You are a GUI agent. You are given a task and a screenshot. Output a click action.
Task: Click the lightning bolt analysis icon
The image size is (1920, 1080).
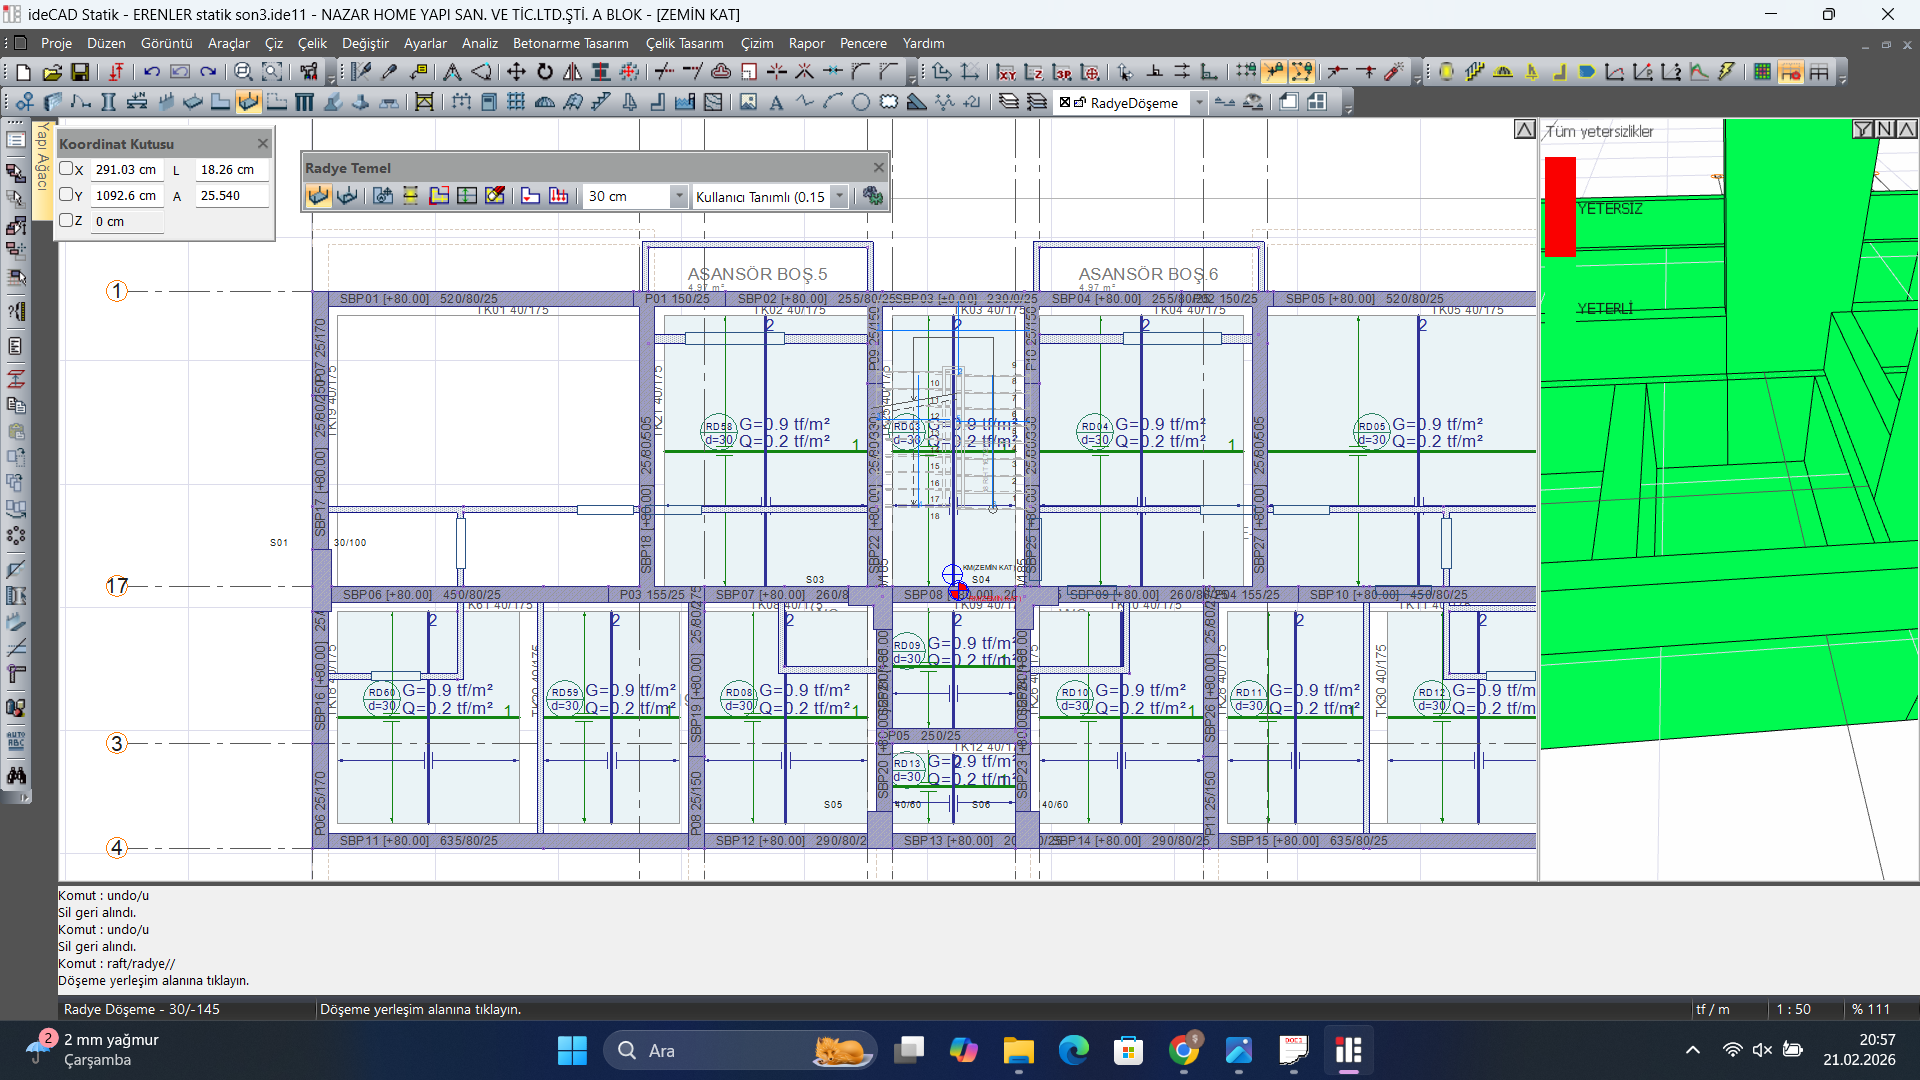point(1727,72)
